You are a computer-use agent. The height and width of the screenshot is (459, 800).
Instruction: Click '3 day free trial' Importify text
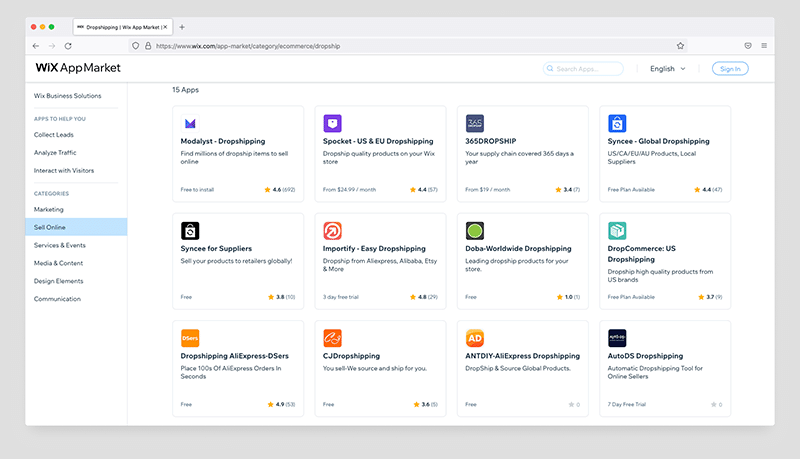[x=341, y=297]
